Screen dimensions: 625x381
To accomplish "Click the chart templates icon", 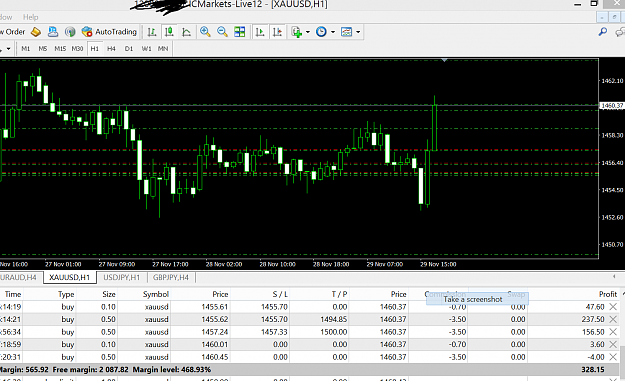I will click(x=346, y=32).
